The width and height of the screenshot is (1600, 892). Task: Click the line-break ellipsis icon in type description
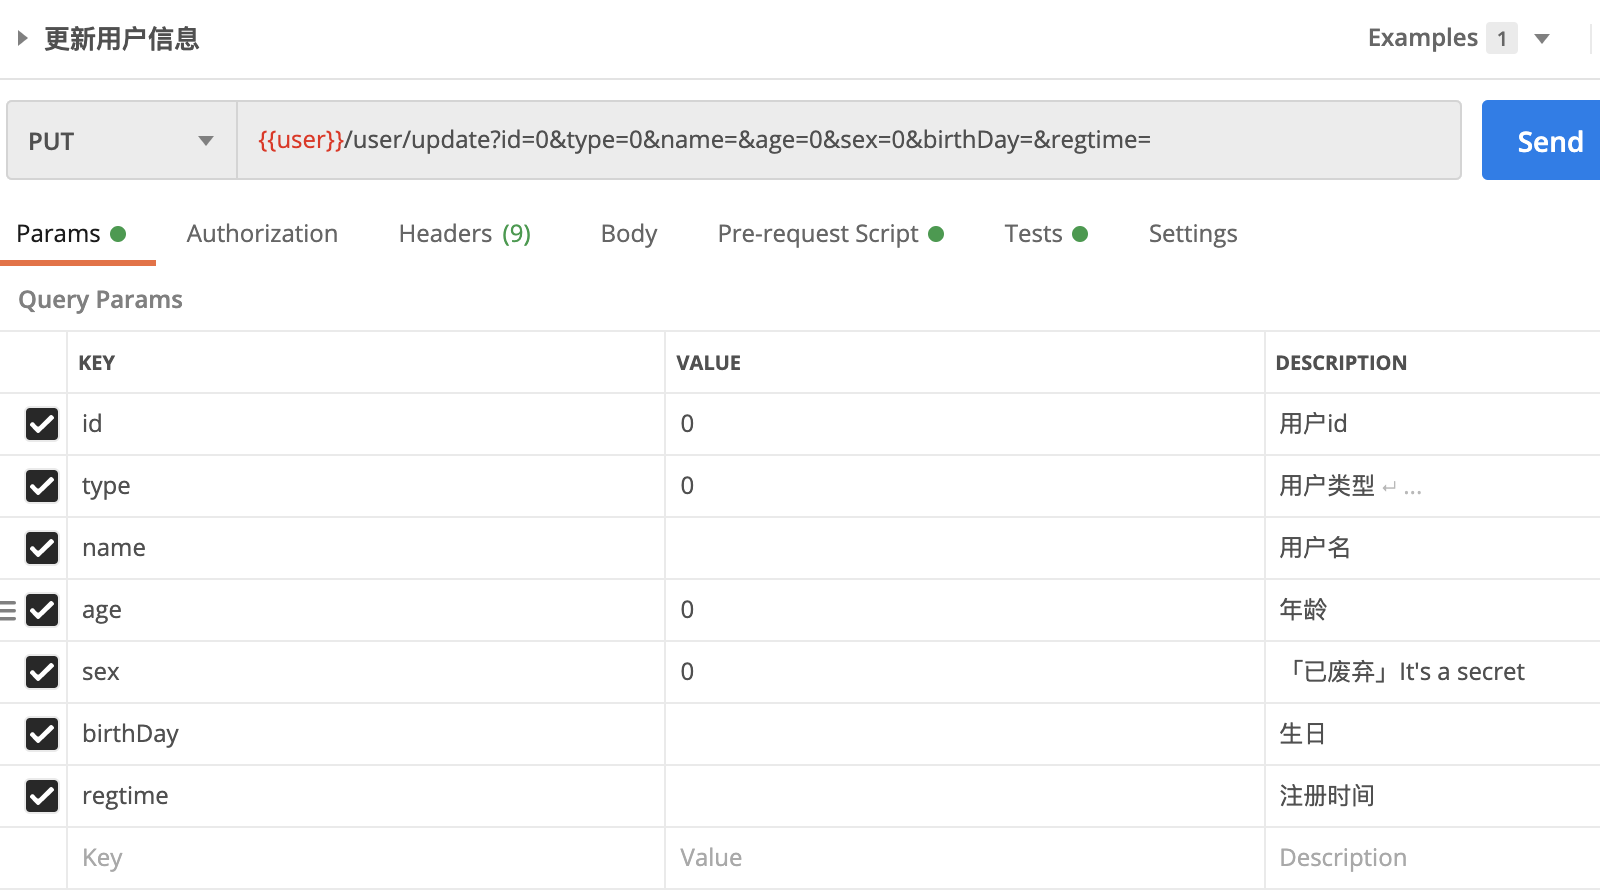click(x=1402, y=488)
